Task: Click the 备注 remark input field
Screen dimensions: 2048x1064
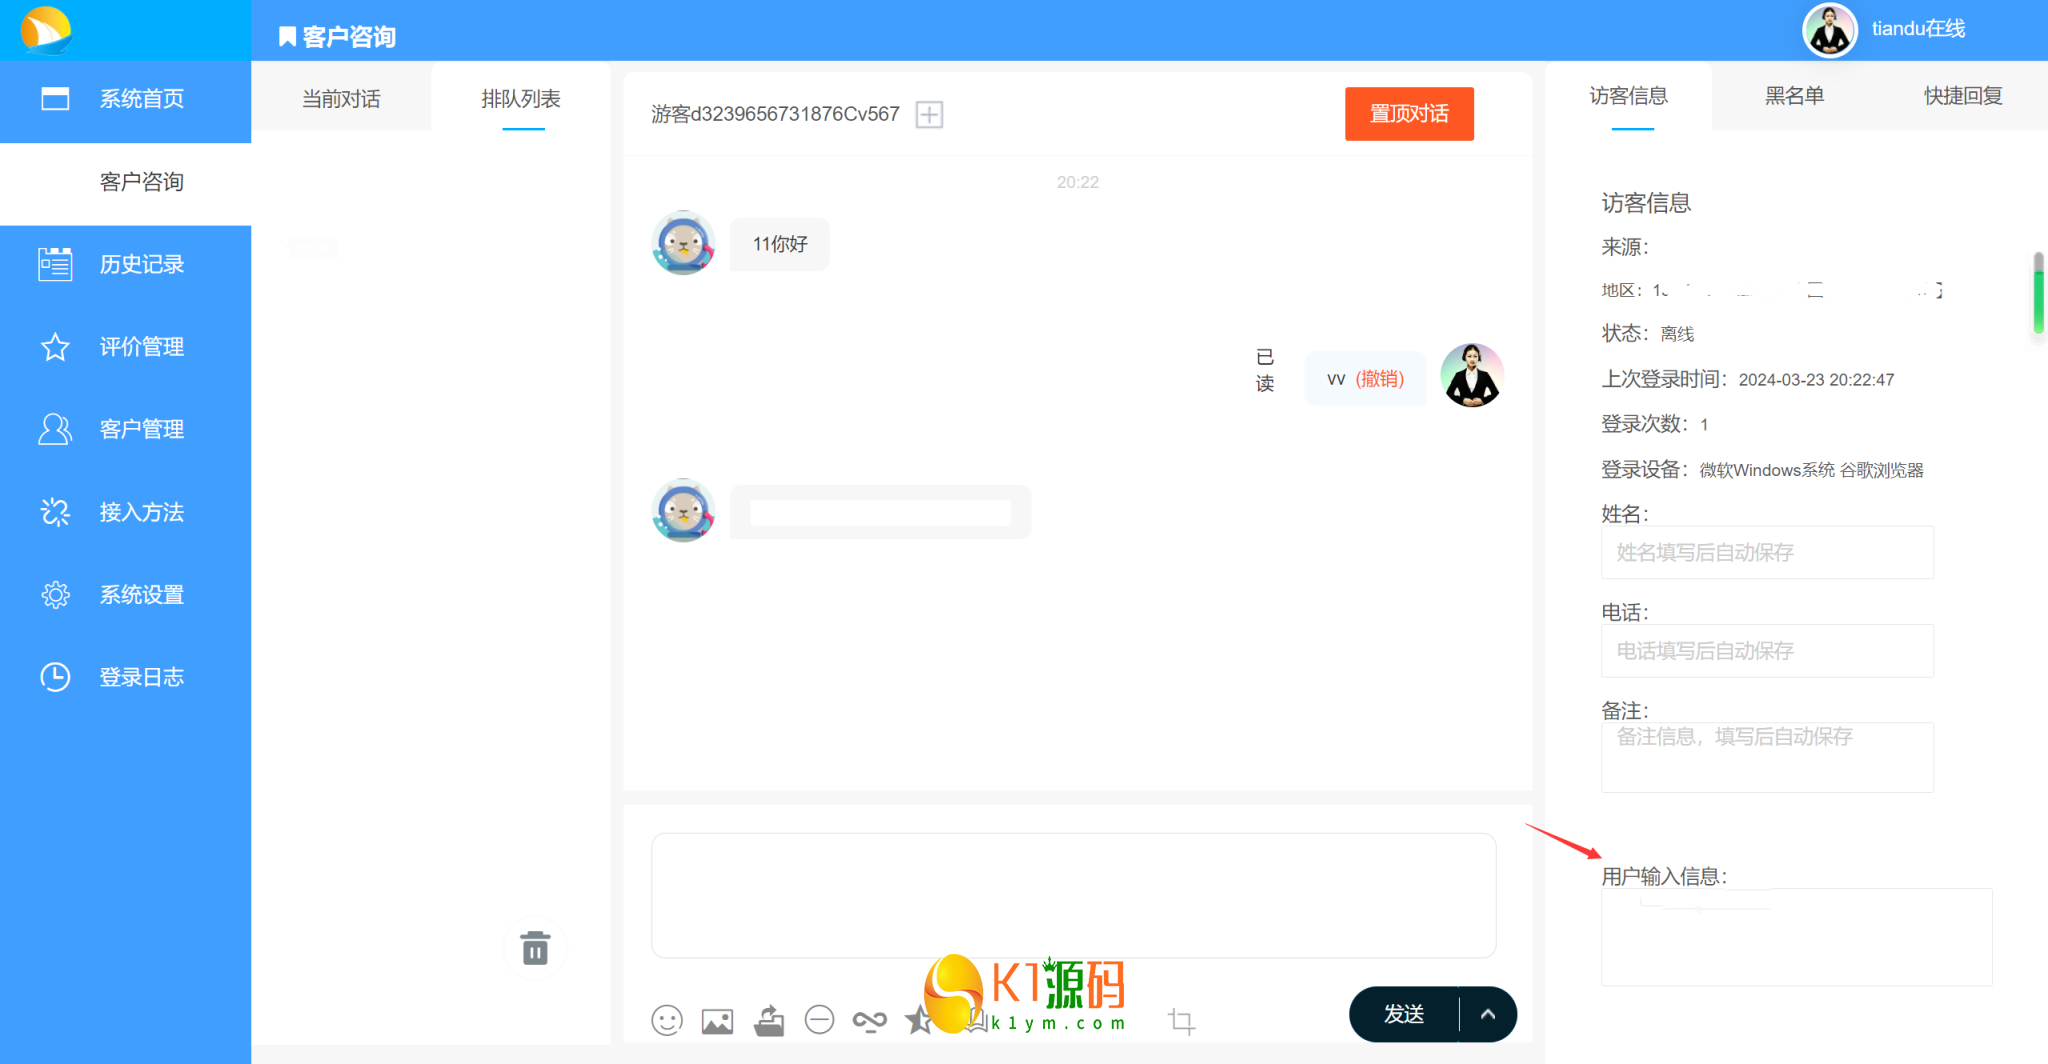Action: [x=1766, y=757]
